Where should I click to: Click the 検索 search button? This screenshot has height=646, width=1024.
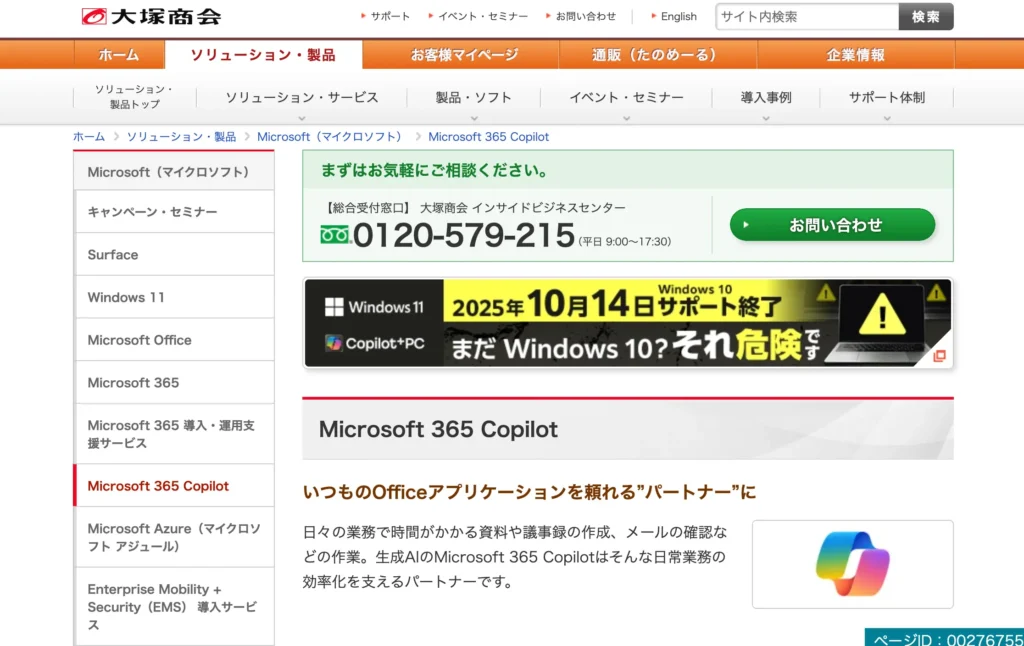925,16
